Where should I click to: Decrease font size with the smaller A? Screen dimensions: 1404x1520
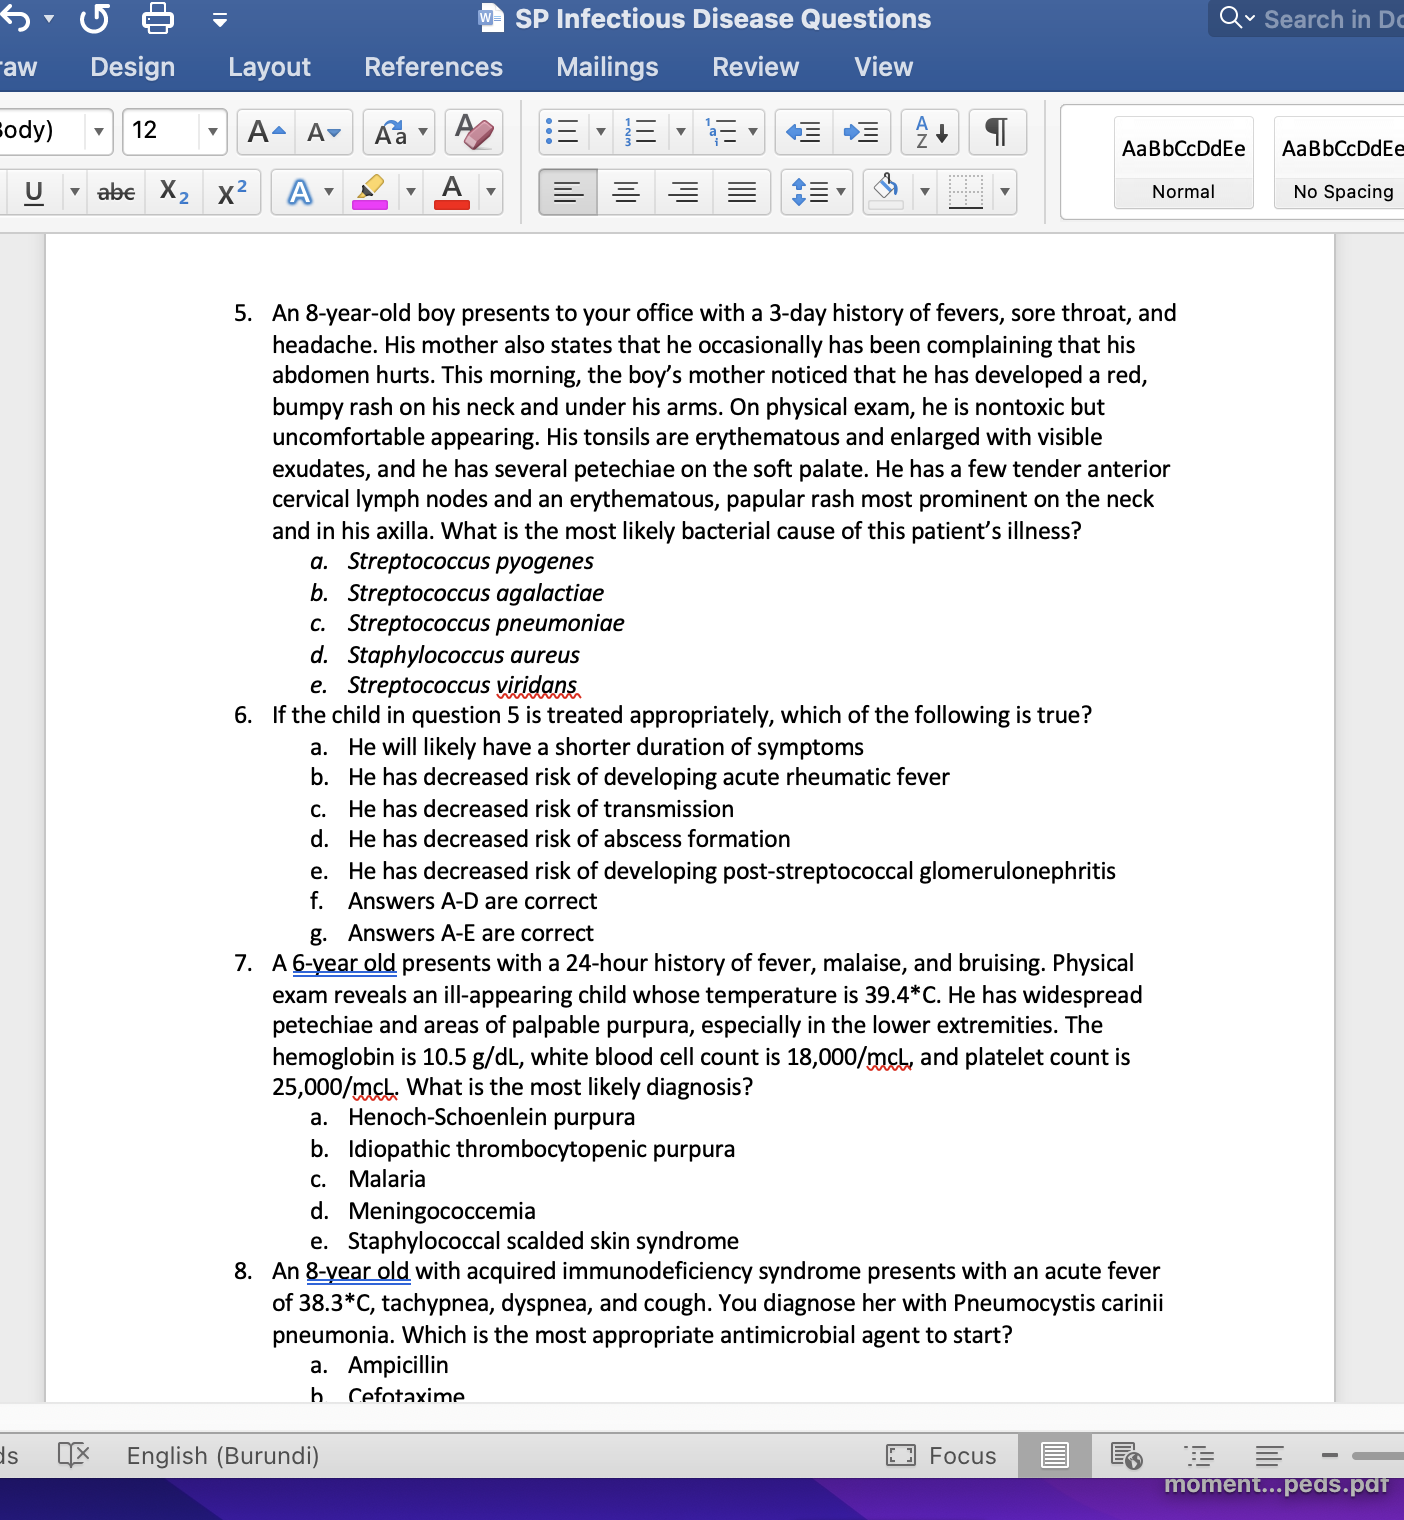pos(324,132)
